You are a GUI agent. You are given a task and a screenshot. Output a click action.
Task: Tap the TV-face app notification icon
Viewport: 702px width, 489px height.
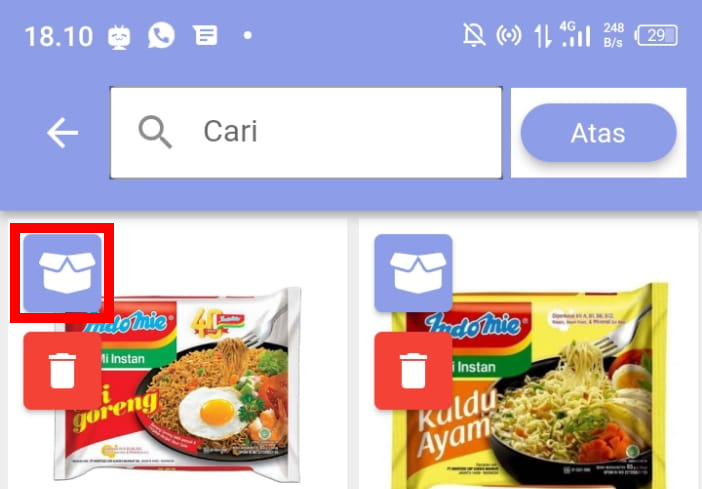119,37
